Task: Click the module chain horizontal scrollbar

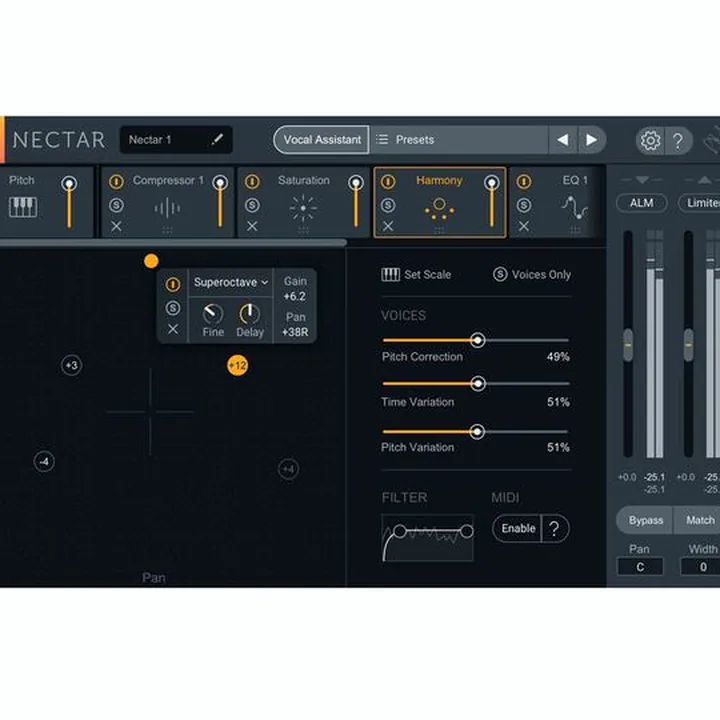Action: point(173,242)
